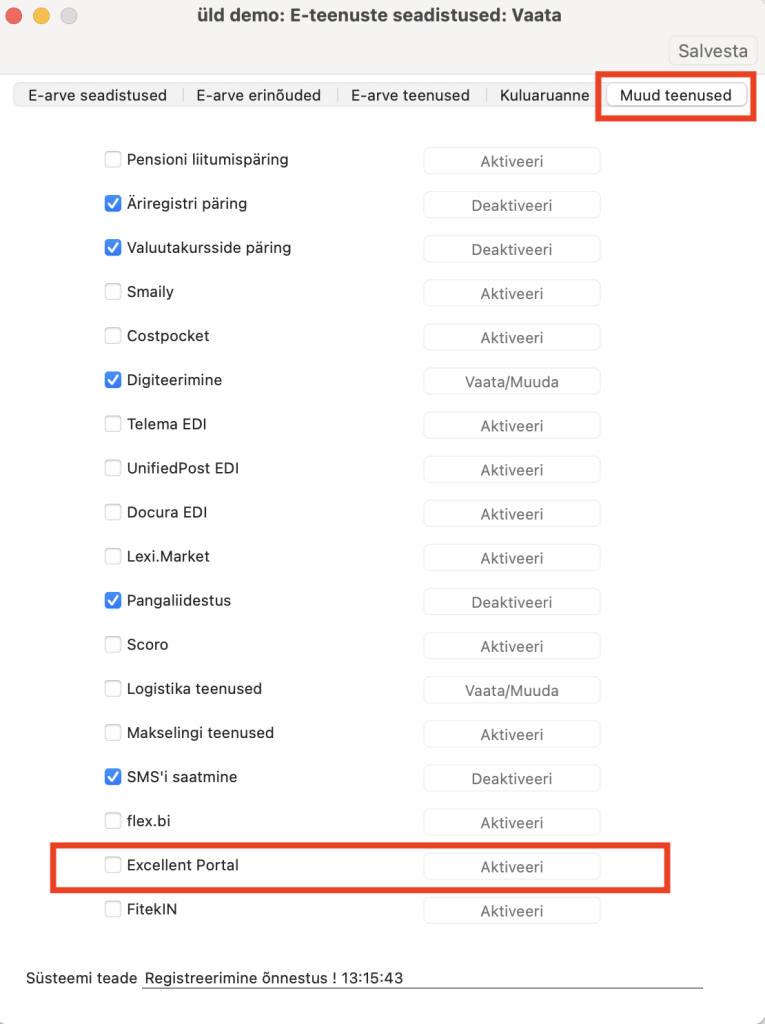This screenshot has width=765, height=1024.
Task: Deactivate Valuutakursside päring with its Deaktiveeri button
Action: [x=511, y=249]
